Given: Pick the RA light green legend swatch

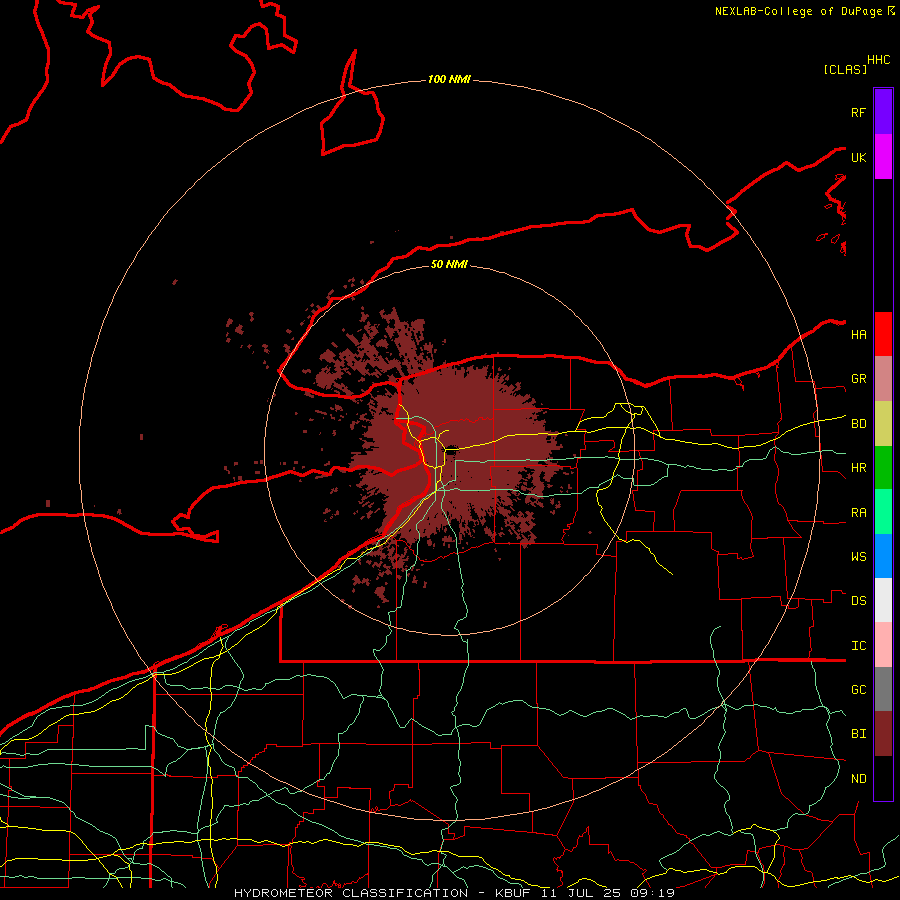Looking at the screenshot, I should pyautogui.click(x=883, y=512).
